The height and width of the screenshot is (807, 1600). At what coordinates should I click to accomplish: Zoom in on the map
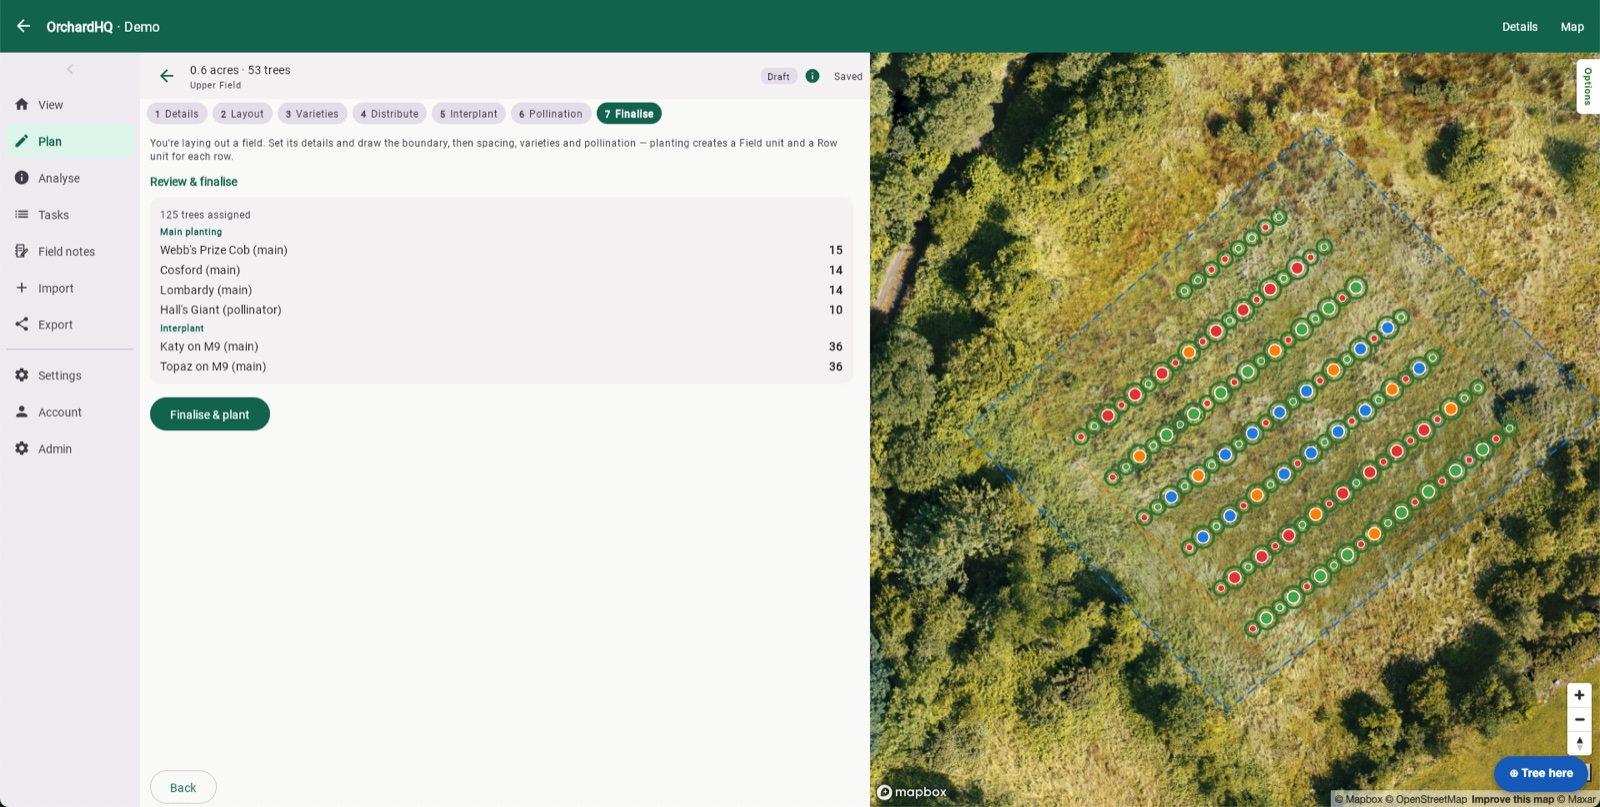click(x=1579, y=695)
